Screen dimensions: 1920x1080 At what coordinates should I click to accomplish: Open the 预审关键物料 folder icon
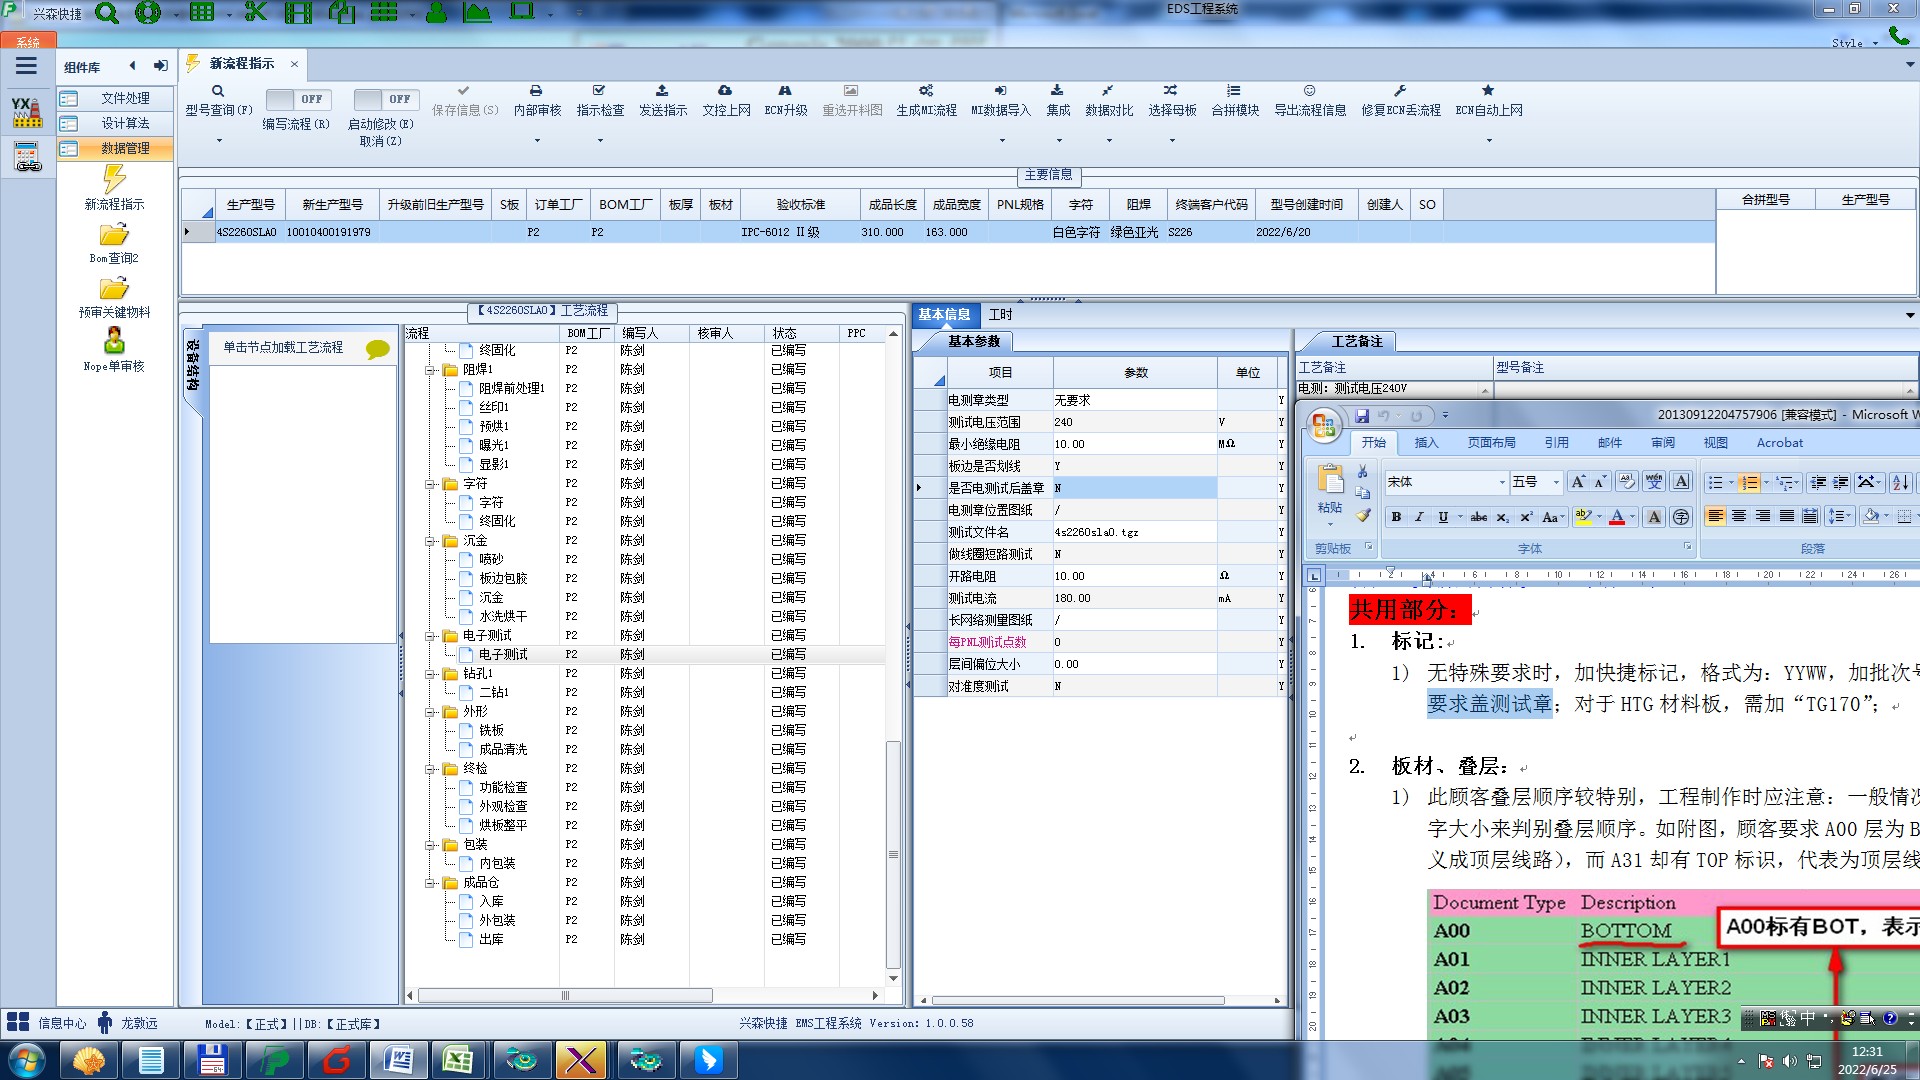click(114, 289)
